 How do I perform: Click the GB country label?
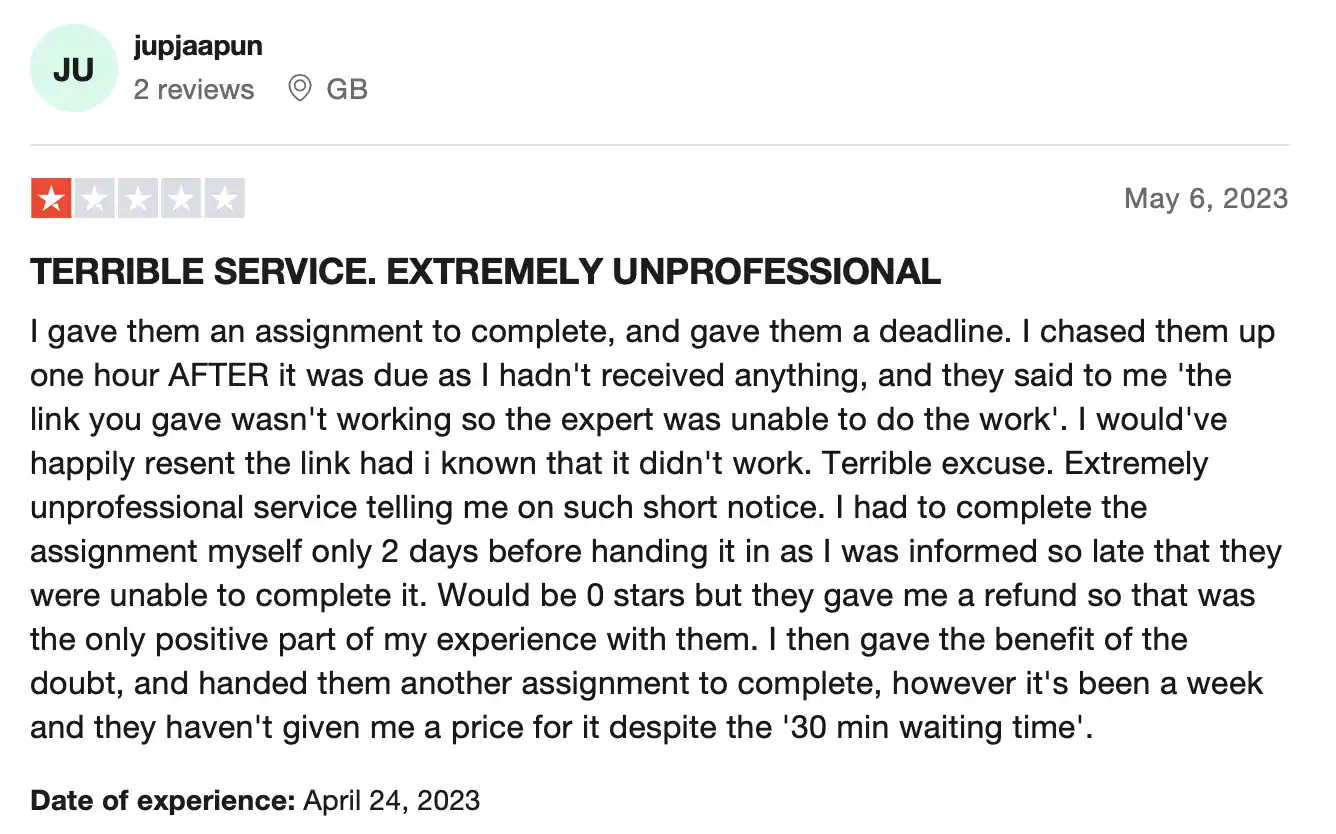[347, 89]
